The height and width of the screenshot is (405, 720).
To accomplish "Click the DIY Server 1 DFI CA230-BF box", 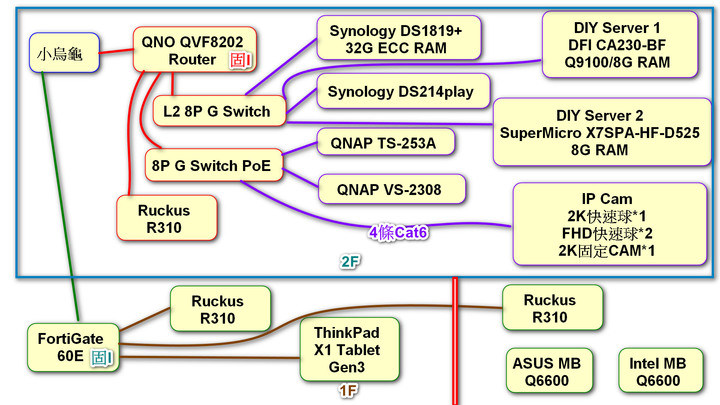I will (620, 45).
